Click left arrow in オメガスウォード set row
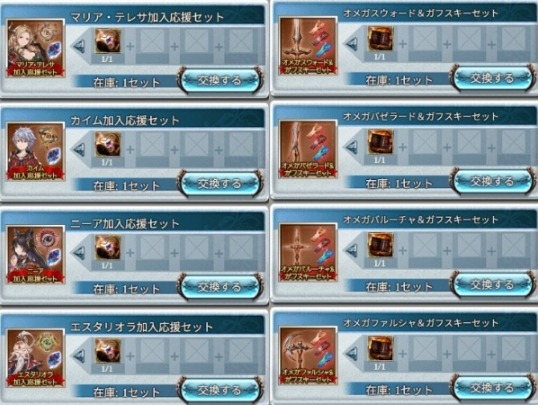538x406 pixels. (x=351, y=44)
